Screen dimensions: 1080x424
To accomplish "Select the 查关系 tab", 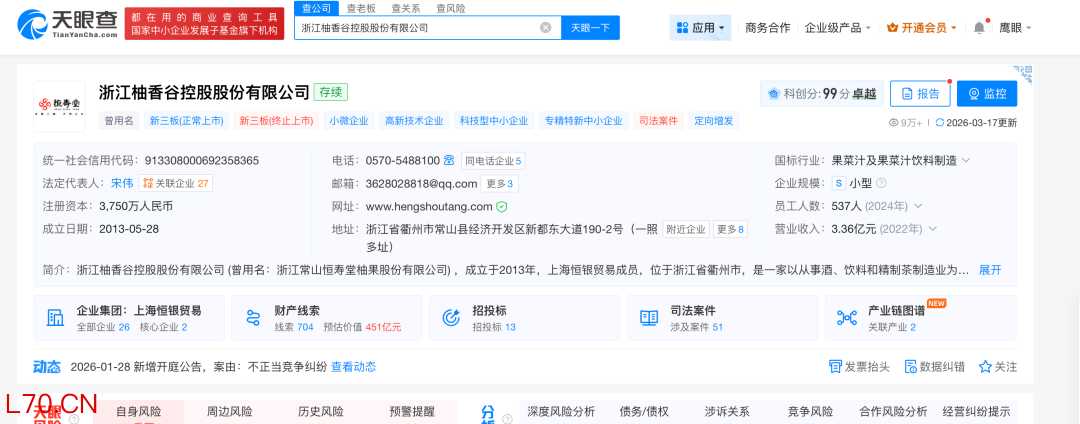I will (x=406, y=8).
